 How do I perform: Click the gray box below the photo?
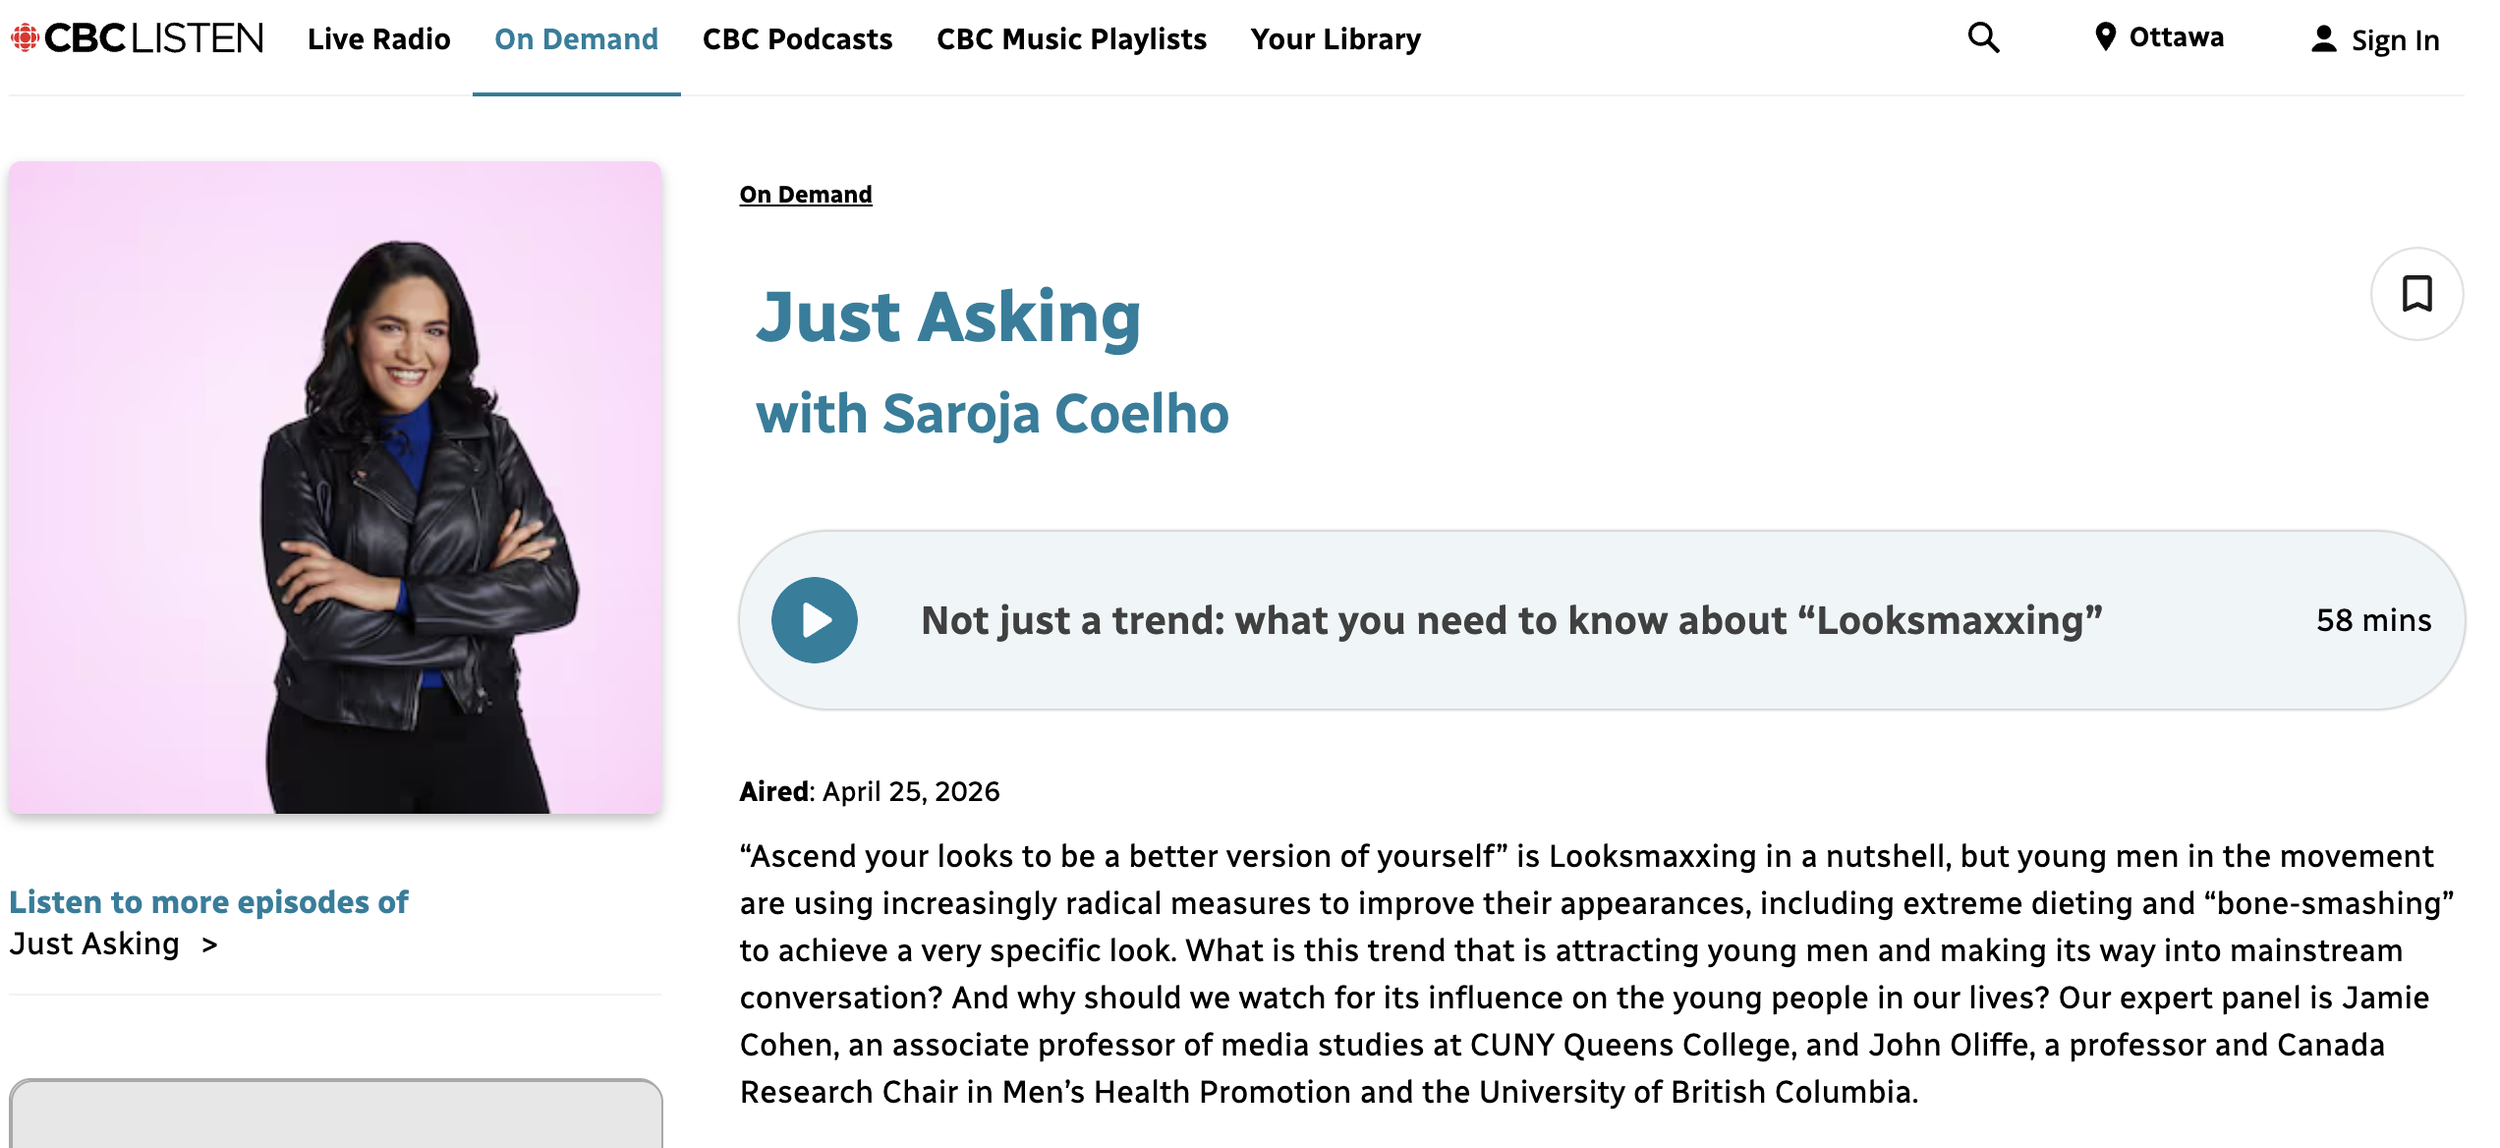click(335, 1113)
